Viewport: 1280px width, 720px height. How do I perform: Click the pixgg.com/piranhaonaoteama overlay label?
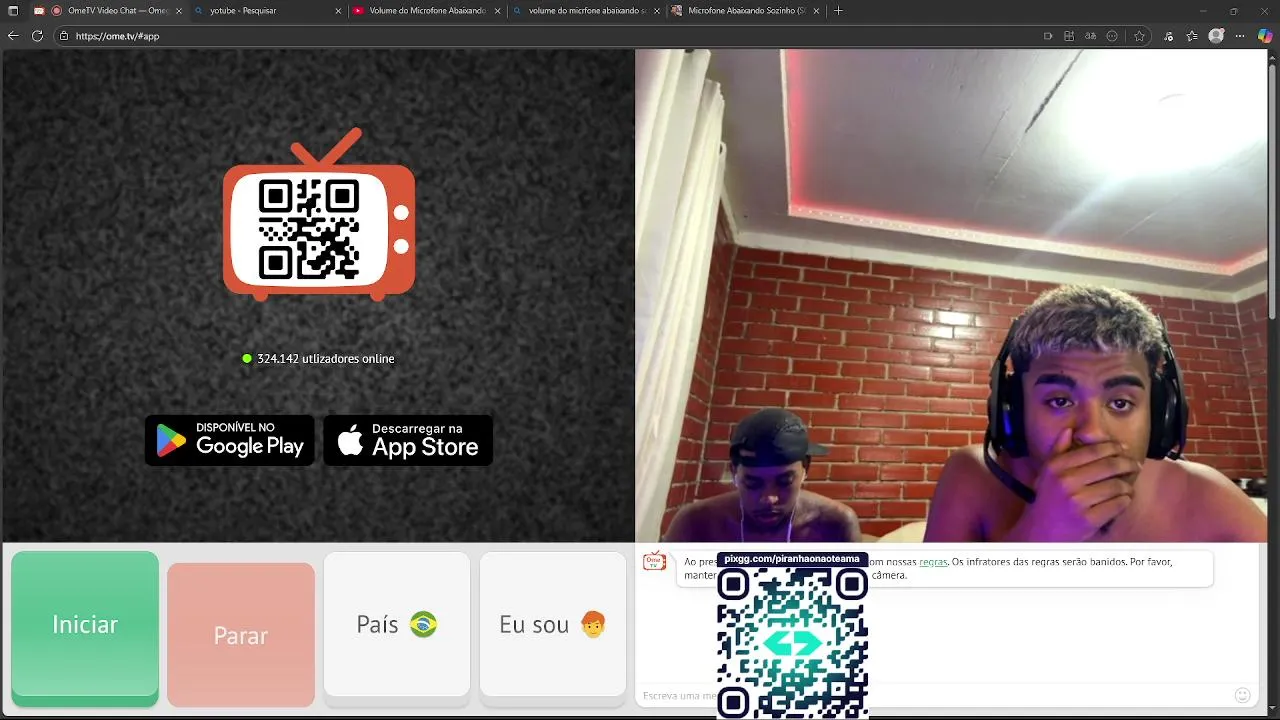[x=792, y=559]
